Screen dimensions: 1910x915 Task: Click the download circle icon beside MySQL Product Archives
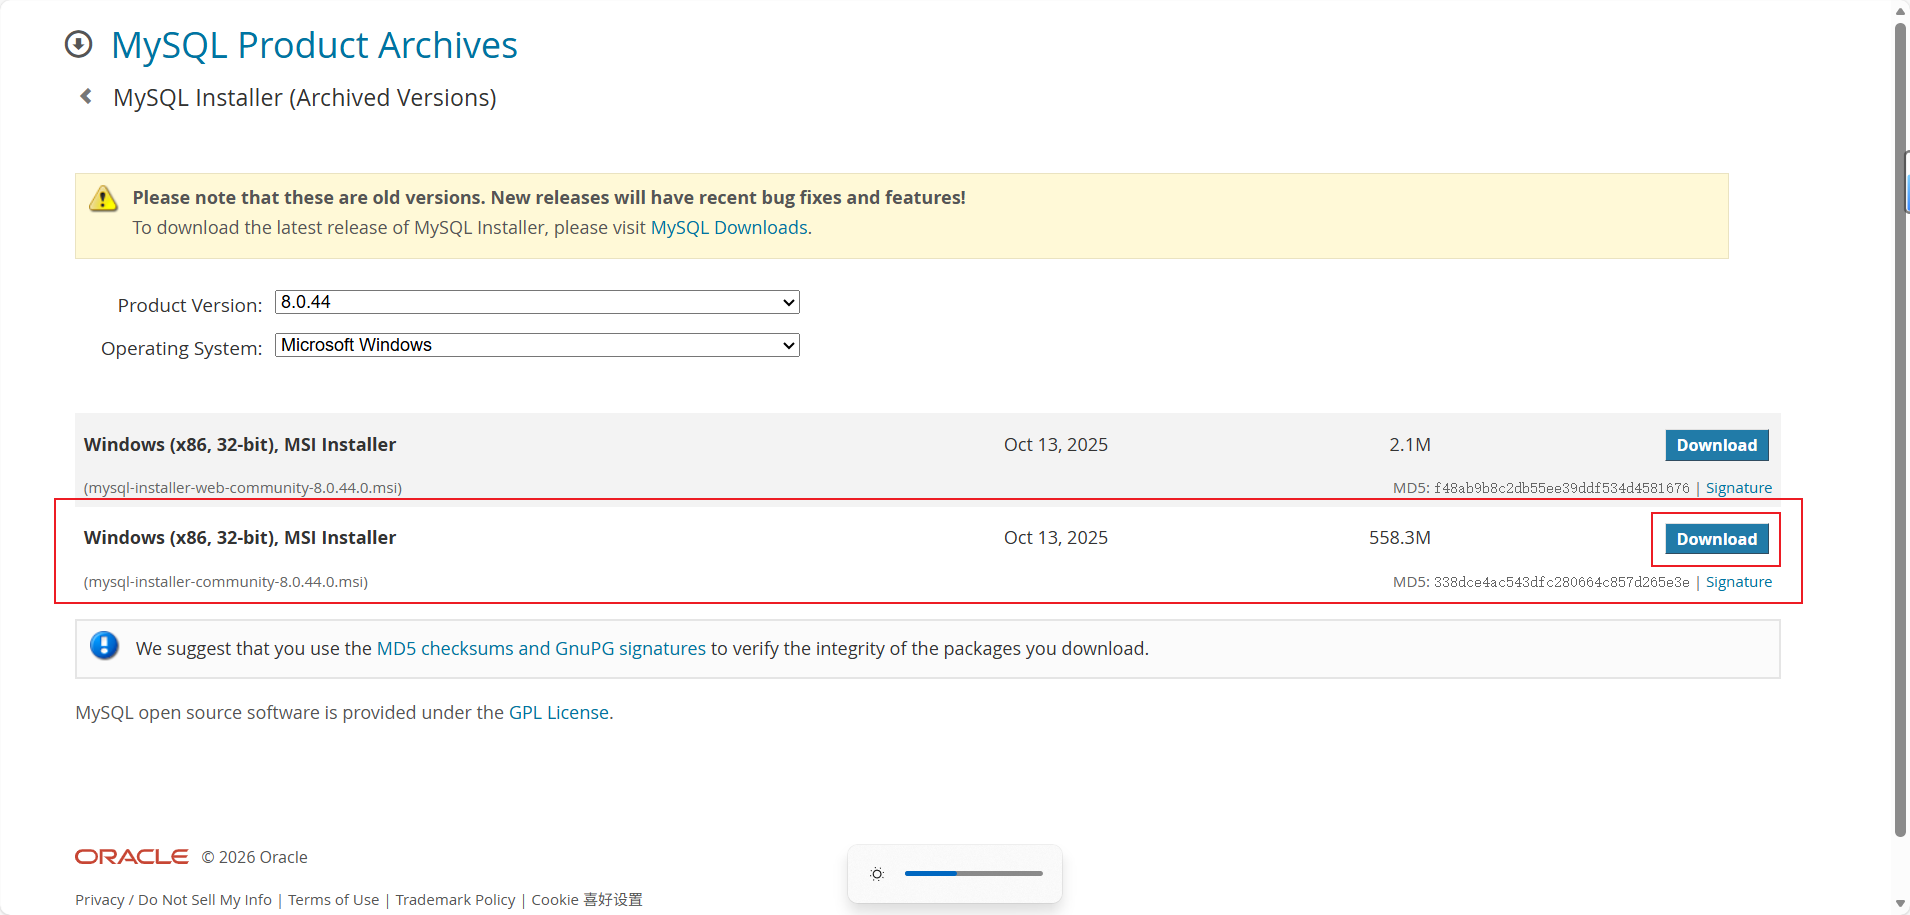[78, 44]
